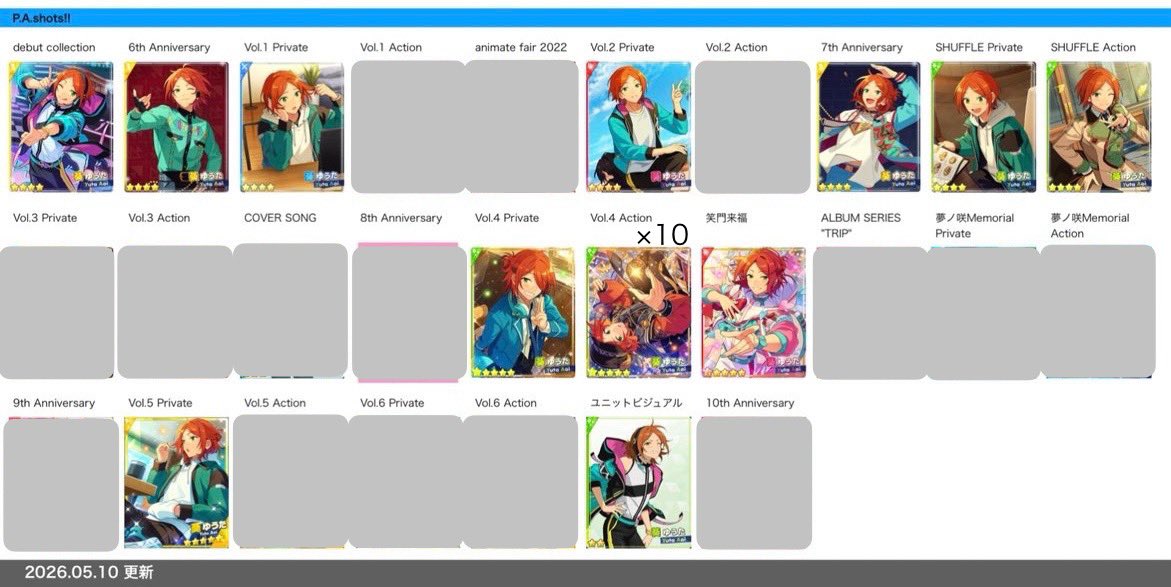Open the debut collection card thumbnail
Image resolution: width=1171 pixels, height=587 pixels.
tap(61, 127)
